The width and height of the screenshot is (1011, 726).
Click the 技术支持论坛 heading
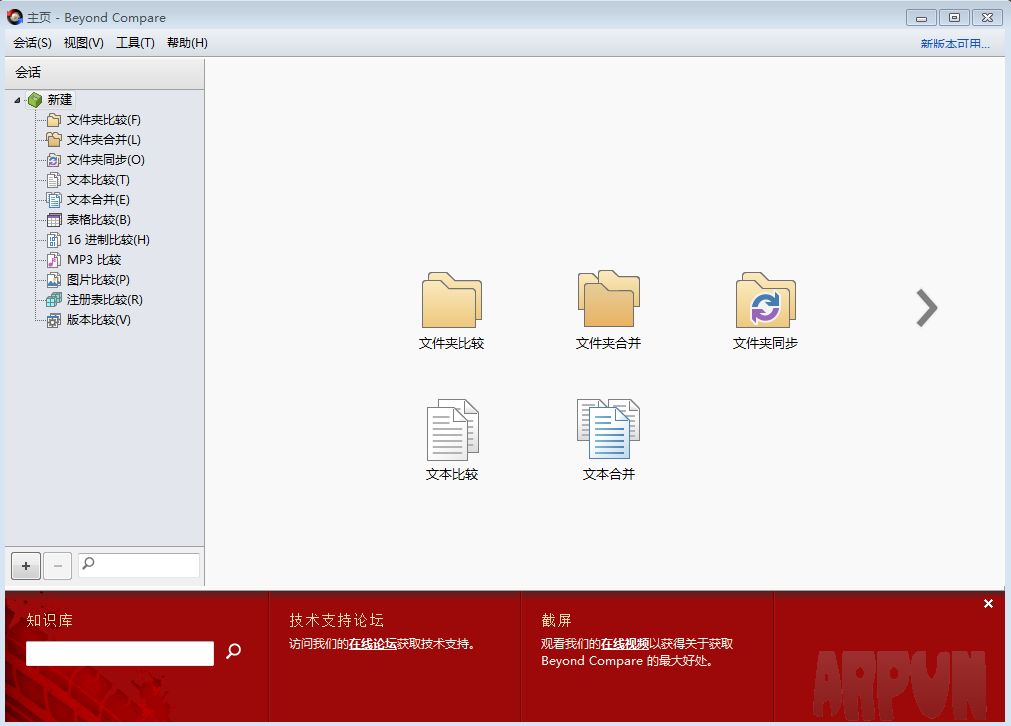(x=337, y=620)
